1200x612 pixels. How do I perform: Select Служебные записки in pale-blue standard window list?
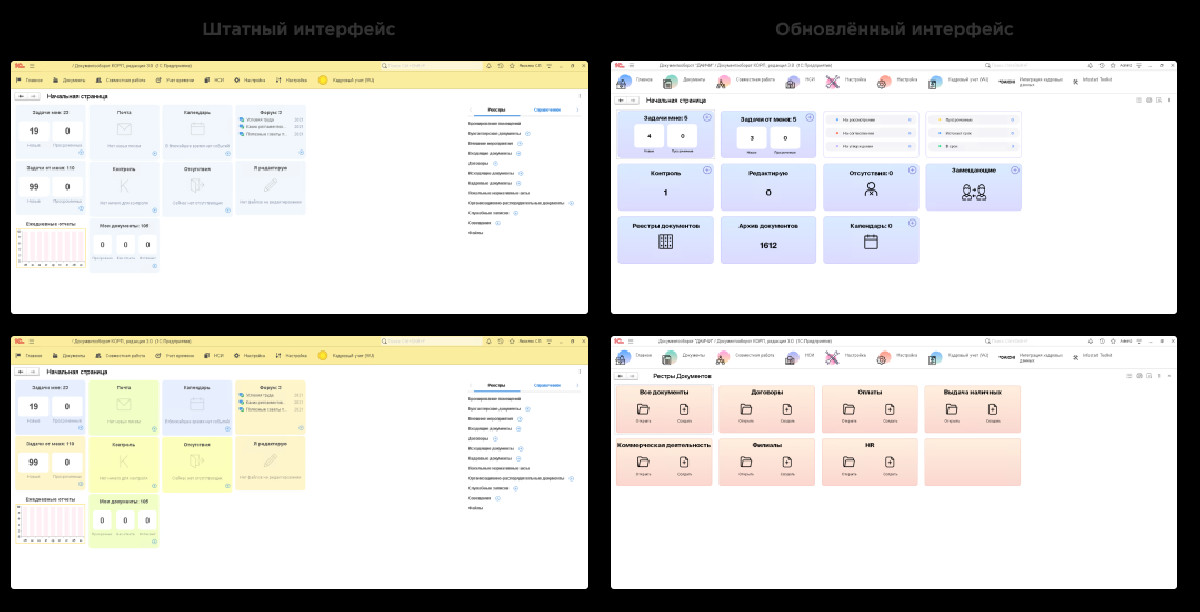click(x=488, y=213)
